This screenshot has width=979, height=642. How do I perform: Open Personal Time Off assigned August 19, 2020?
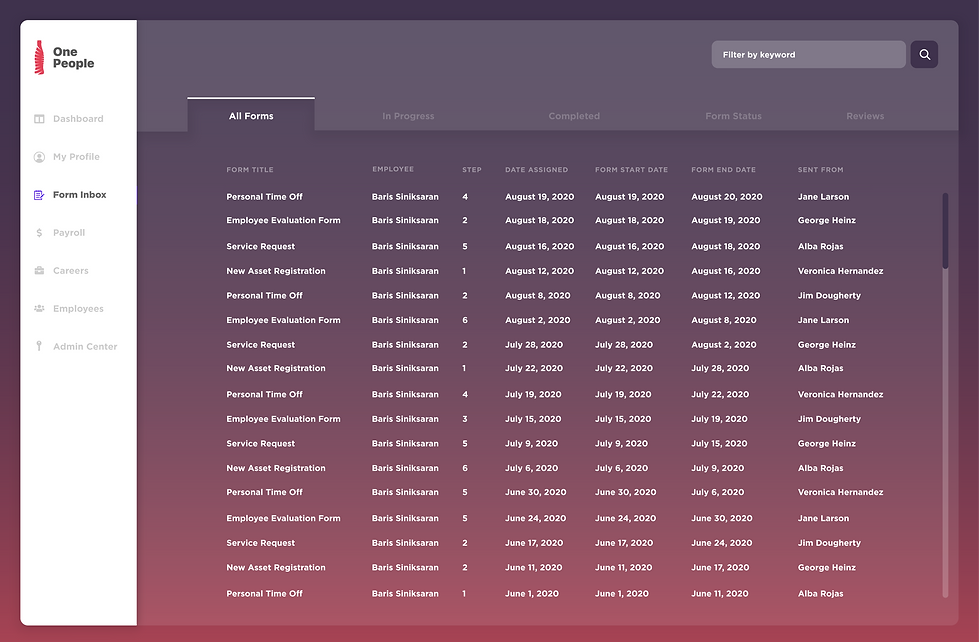(264, 197)
